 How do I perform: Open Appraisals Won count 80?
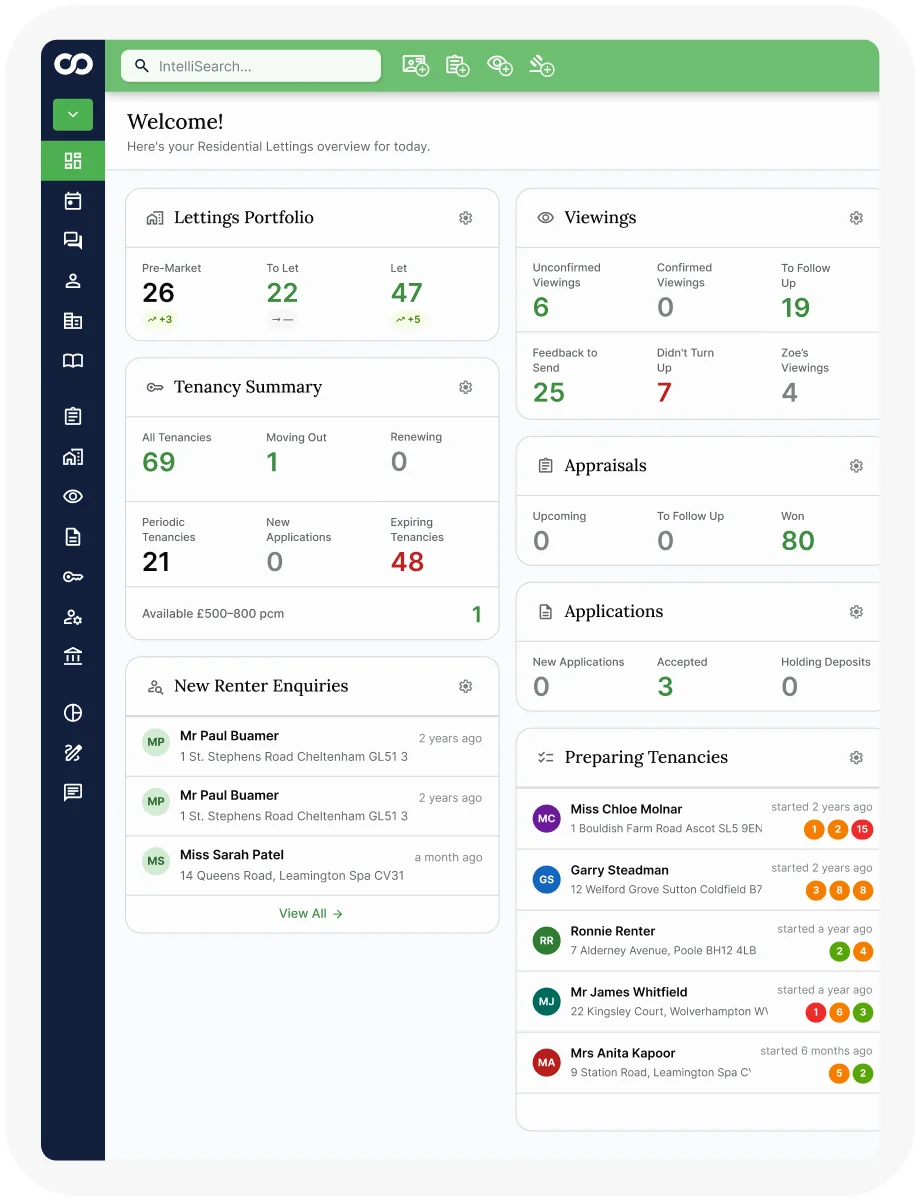pyautogui.click(x=798, y=541)
